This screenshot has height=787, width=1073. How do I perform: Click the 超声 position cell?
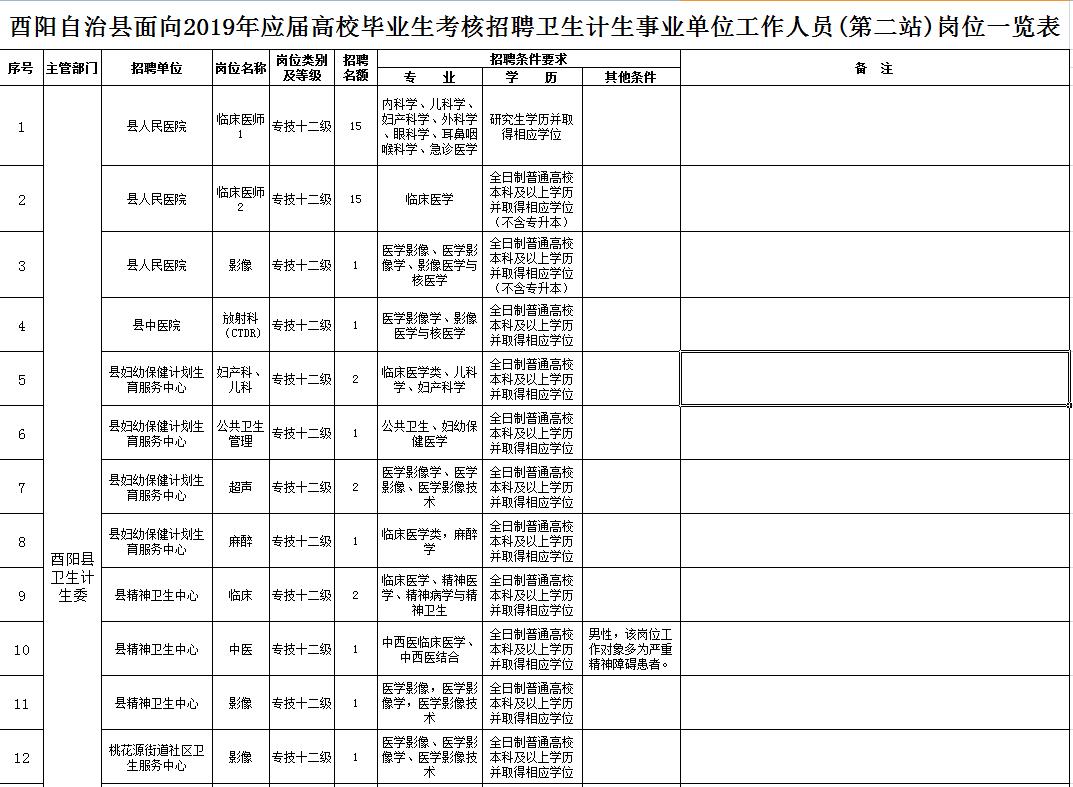[240, 487]
